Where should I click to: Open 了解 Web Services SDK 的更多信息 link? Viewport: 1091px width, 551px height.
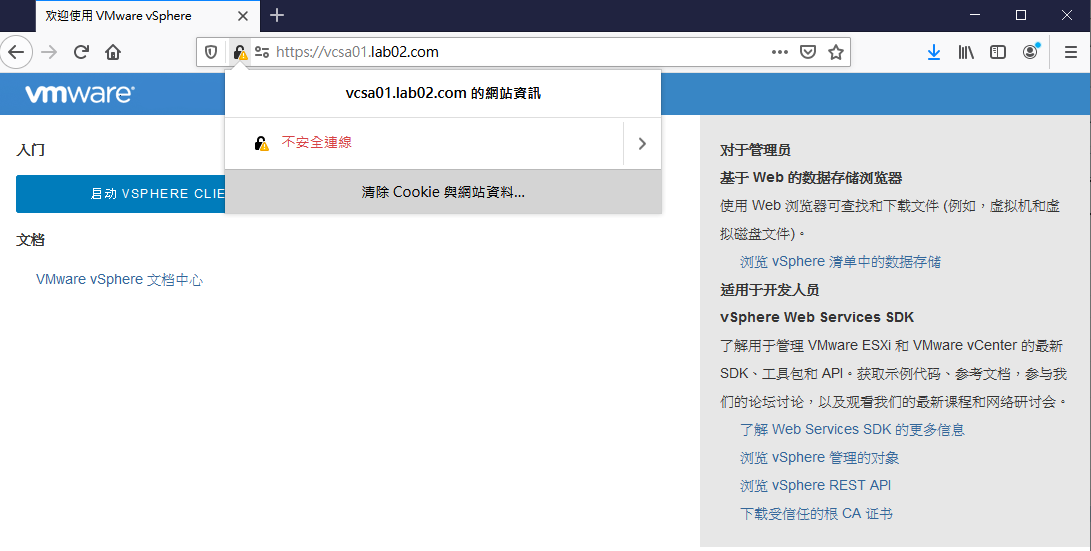tap(852, 429)
